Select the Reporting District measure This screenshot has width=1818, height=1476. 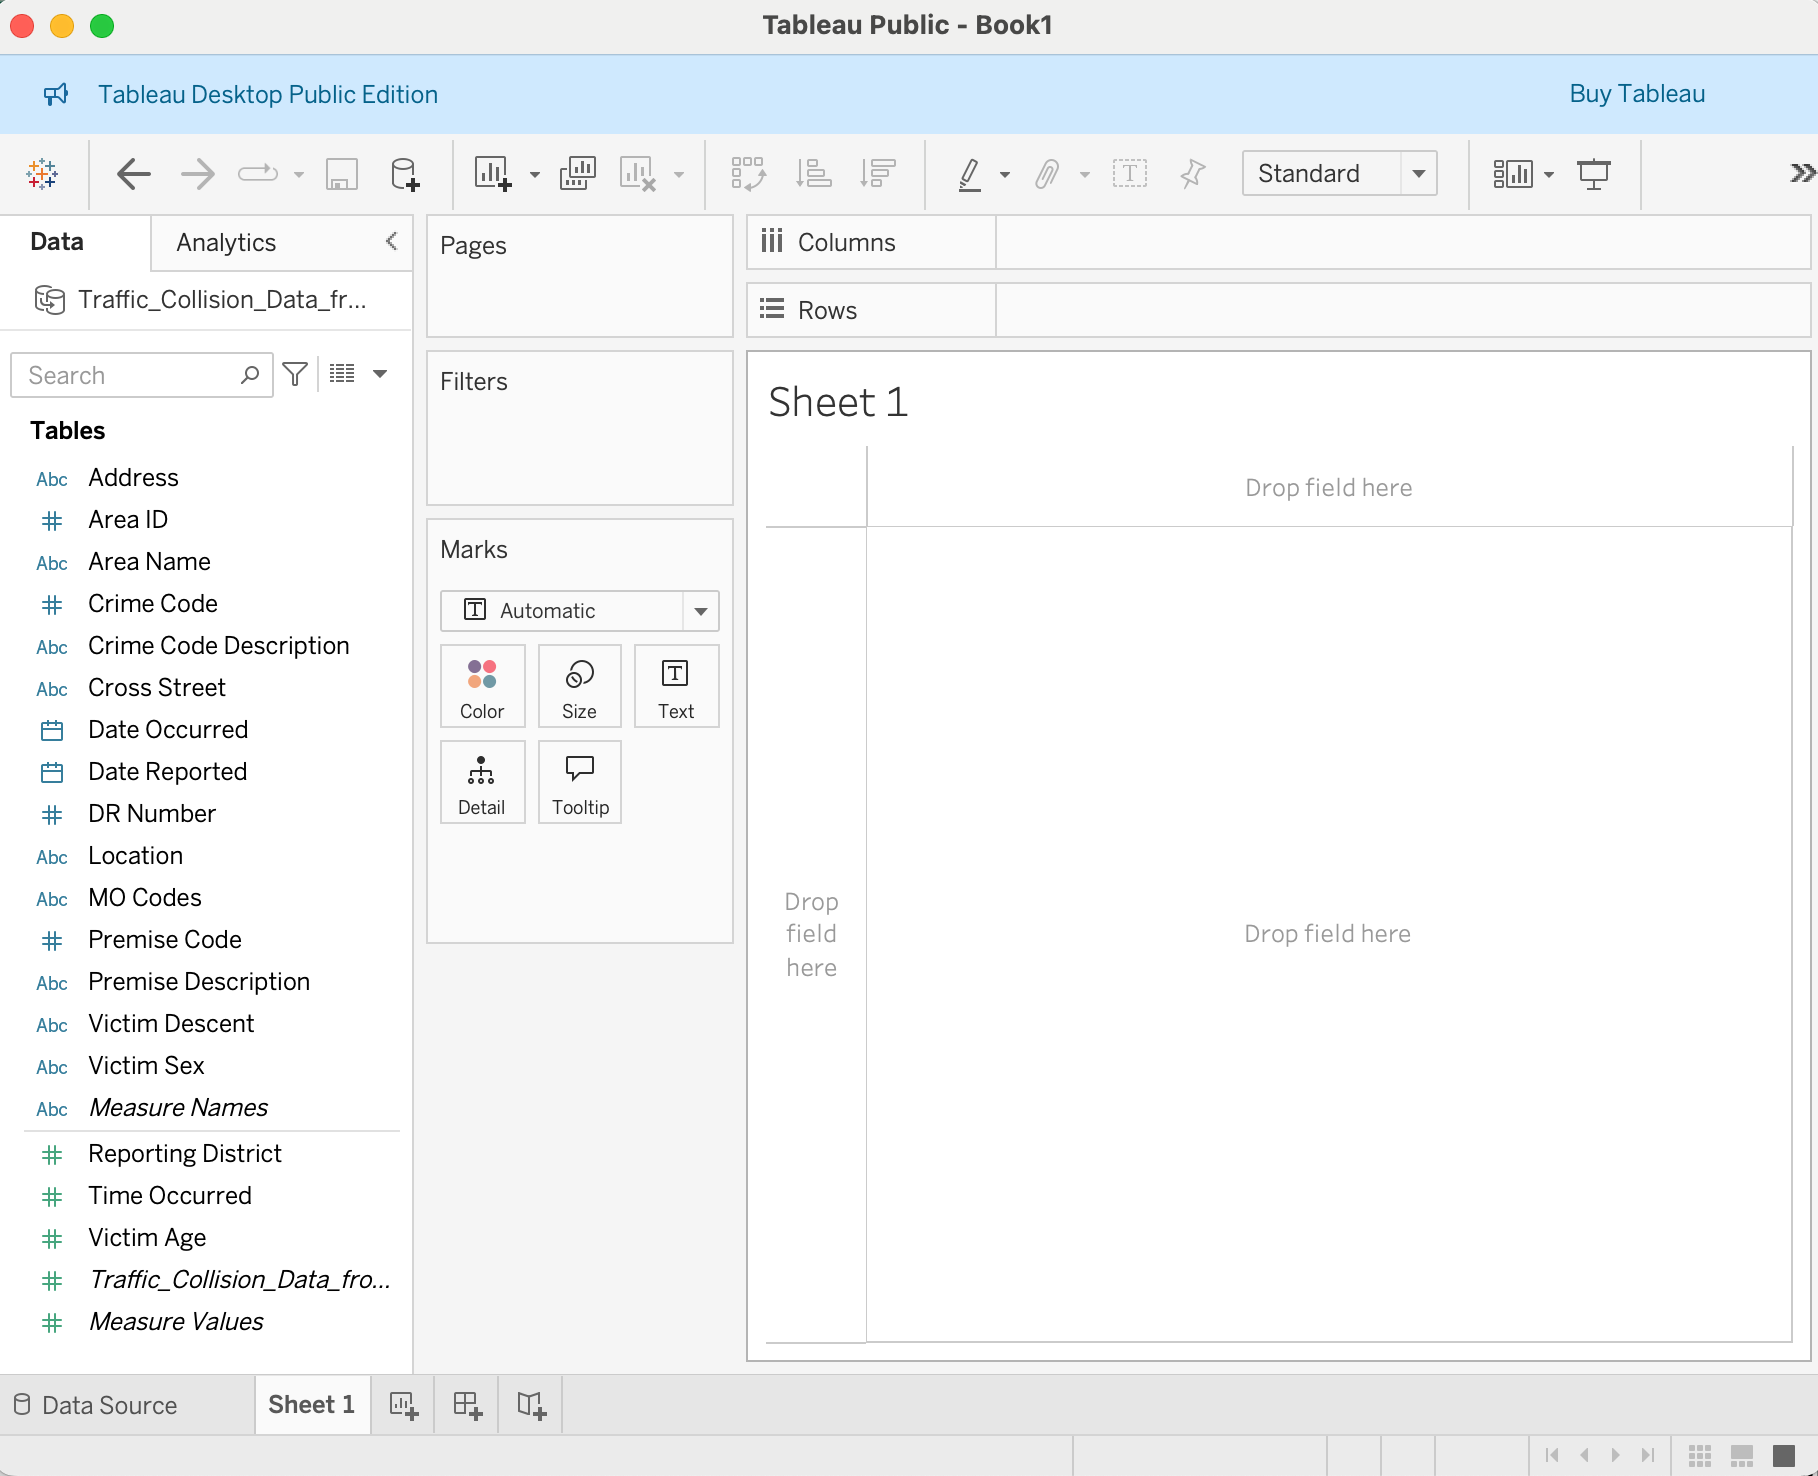click(x=185, y=1154)
